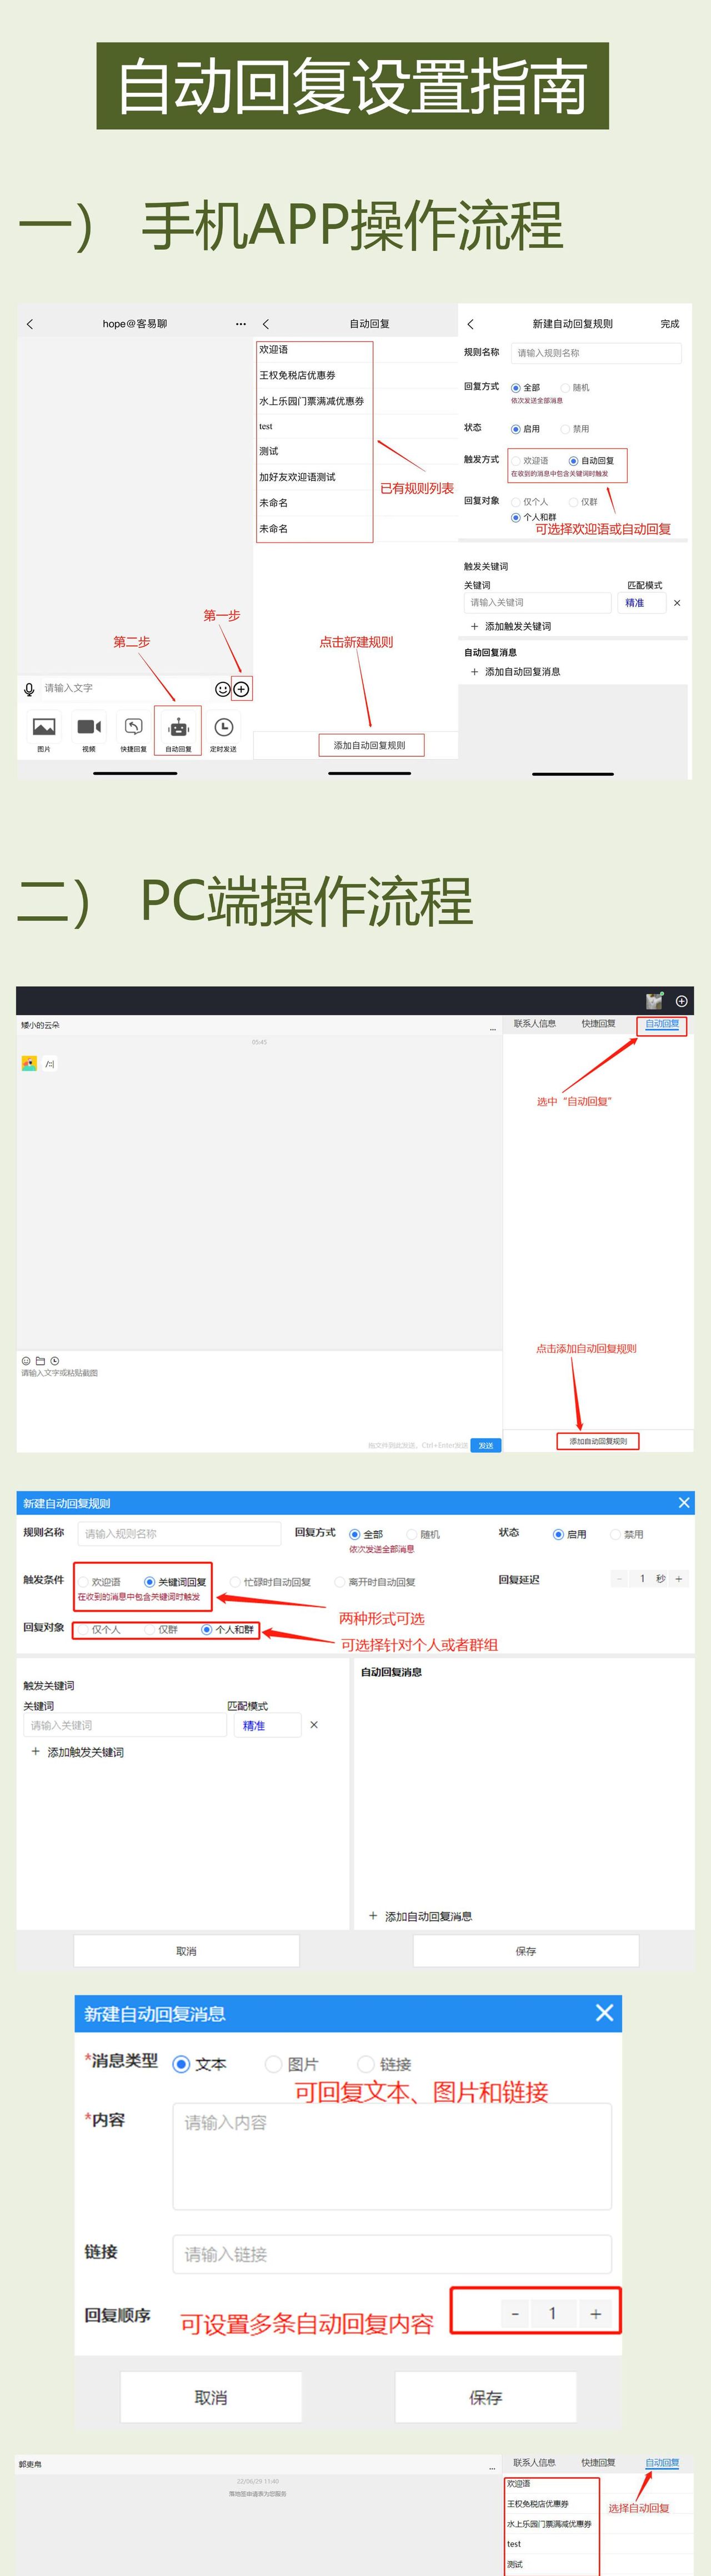This screenshot has width=711, height=2576.
Task: Click 取消 in 新建自动回复消息 dialog
Action: point(211,2397)
